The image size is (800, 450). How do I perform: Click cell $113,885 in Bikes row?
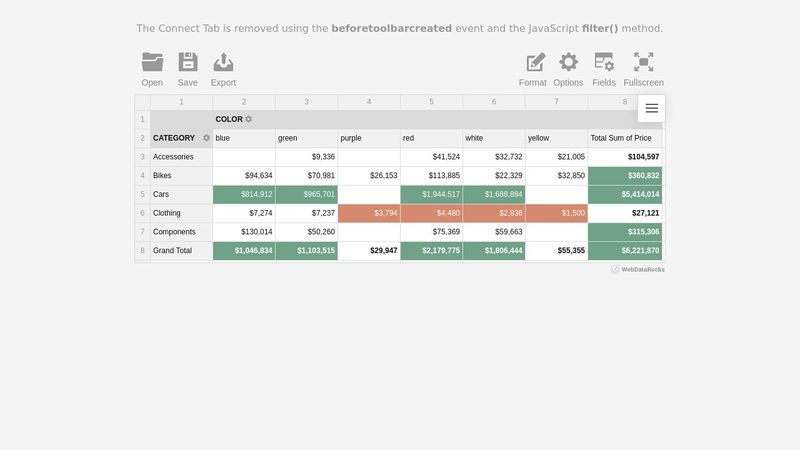431,176
